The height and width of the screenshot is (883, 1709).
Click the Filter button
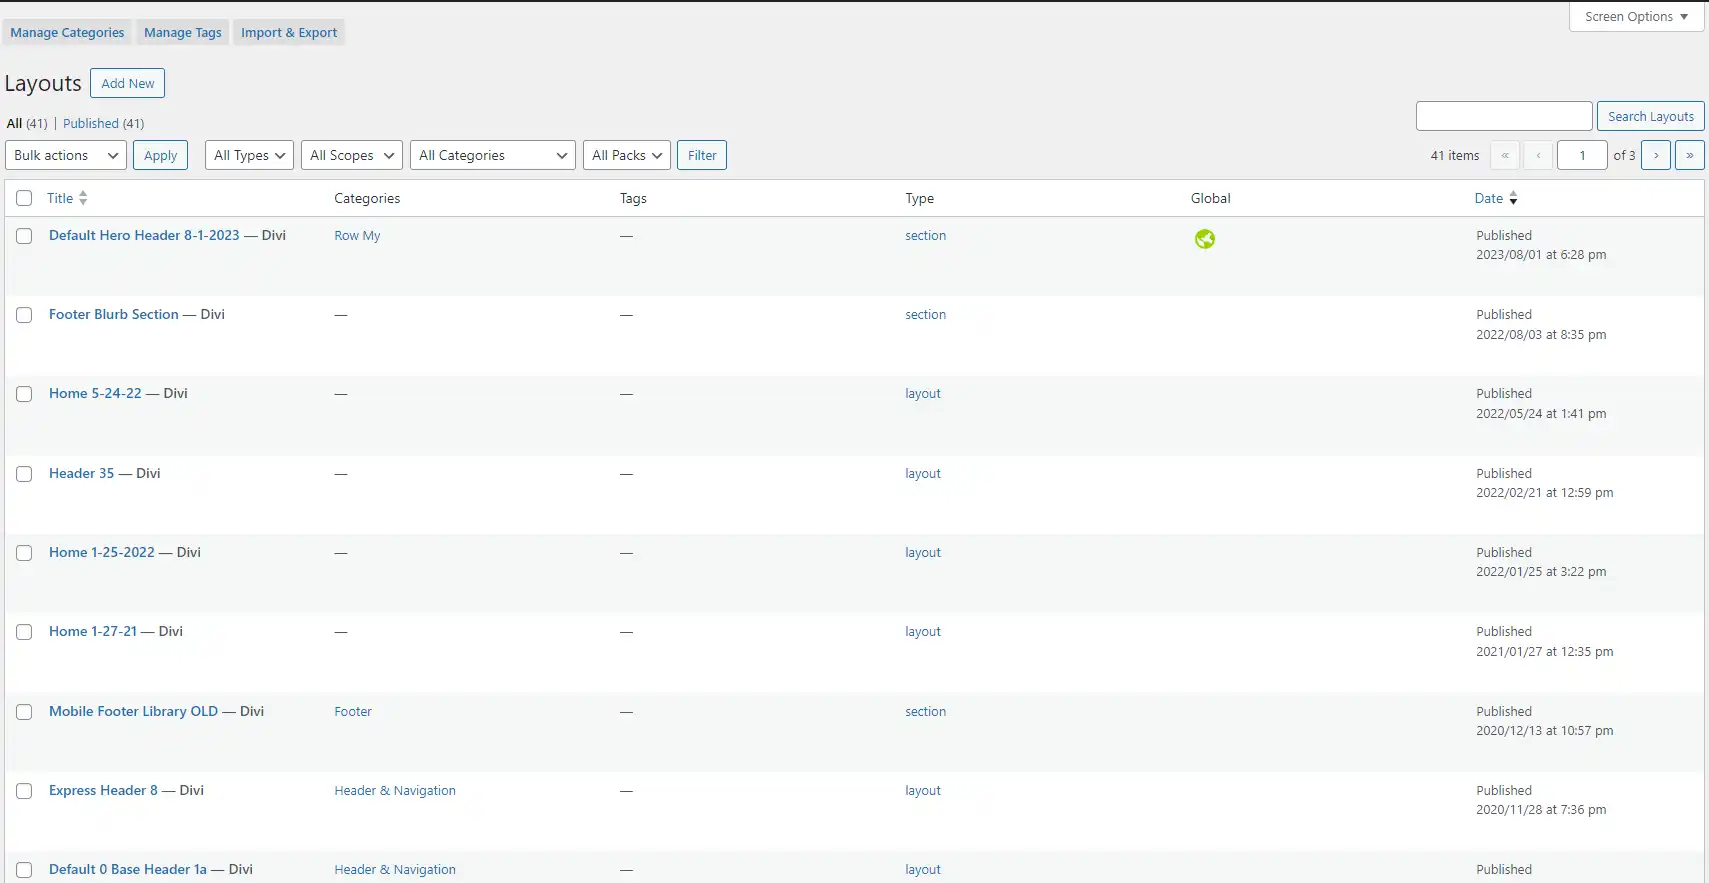click(x=701, y=155)
